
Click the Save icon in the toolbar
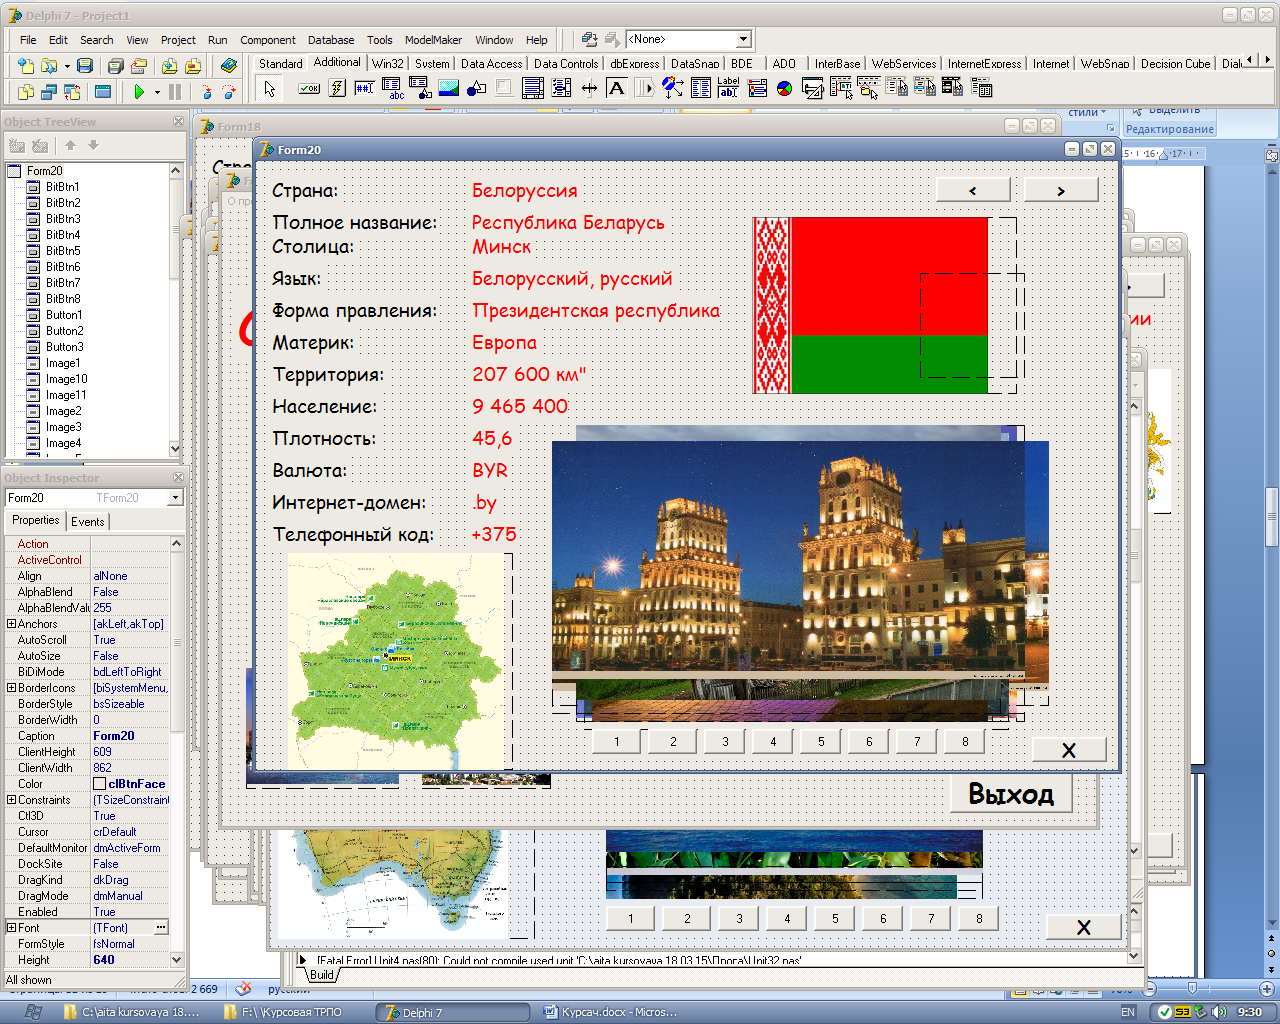85,66
